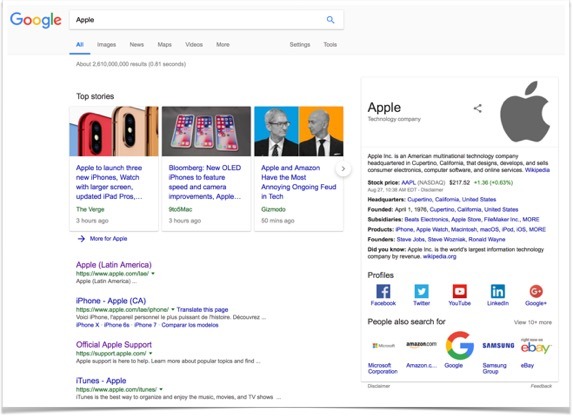Open Apple's LinkedIn profile icon
Viewport: 573px width, 417px height.
498,291
